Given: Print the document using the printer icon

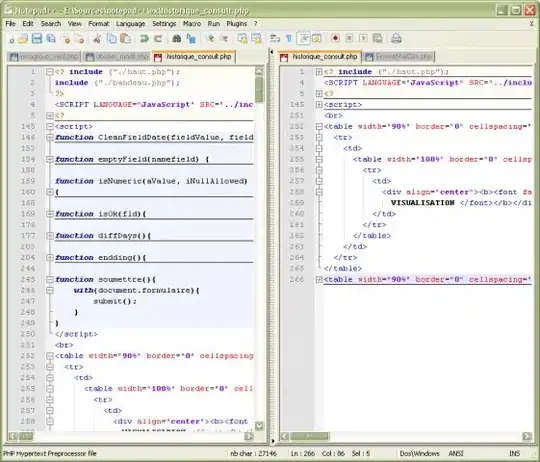Looking at the screenshot, I should pos(396,39).
